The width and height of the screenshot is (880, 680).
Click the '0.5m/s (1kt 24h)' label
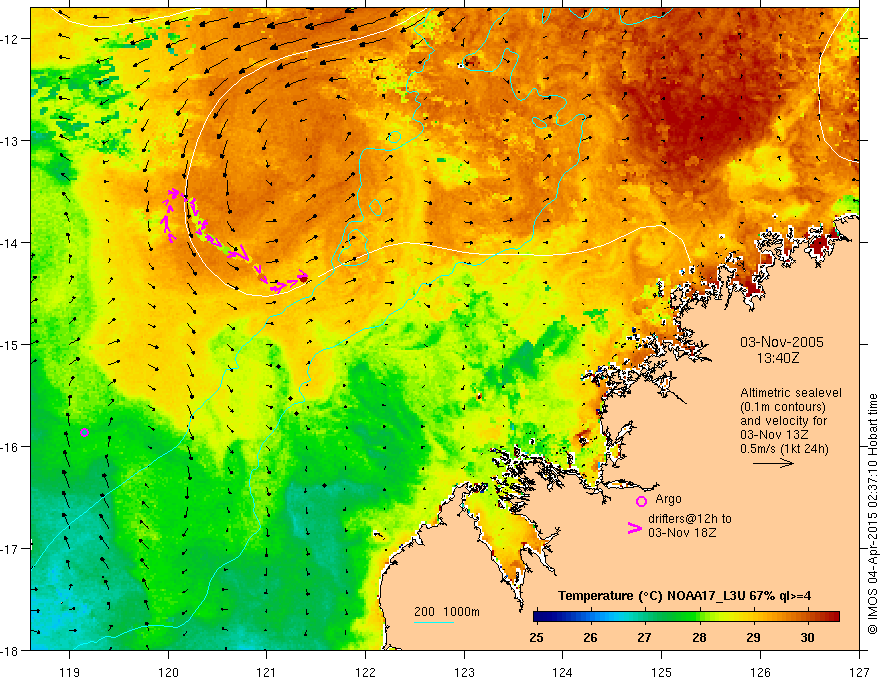click(x=784, y=449)
